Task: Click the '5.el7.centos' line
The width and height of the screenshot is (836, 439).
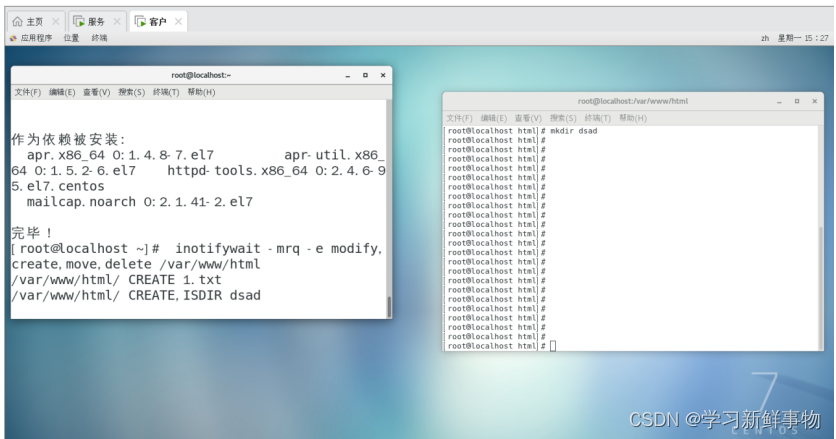Action: coord(58,187)
